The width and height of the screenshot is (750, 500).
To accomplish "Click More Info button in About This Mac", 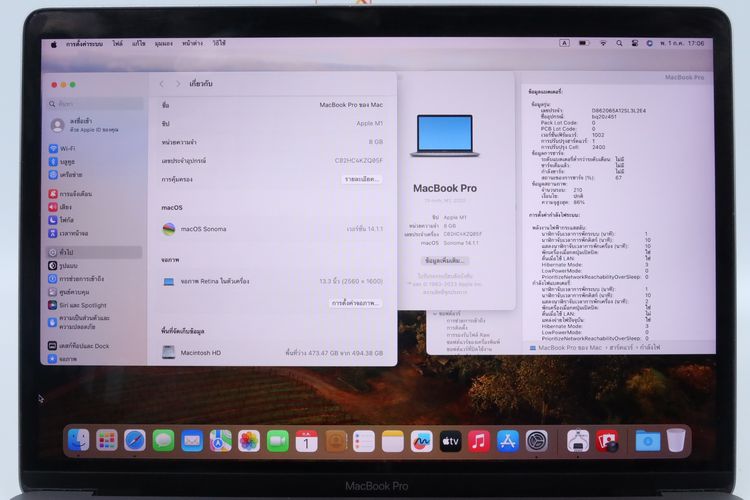I will tap(444, 261).
